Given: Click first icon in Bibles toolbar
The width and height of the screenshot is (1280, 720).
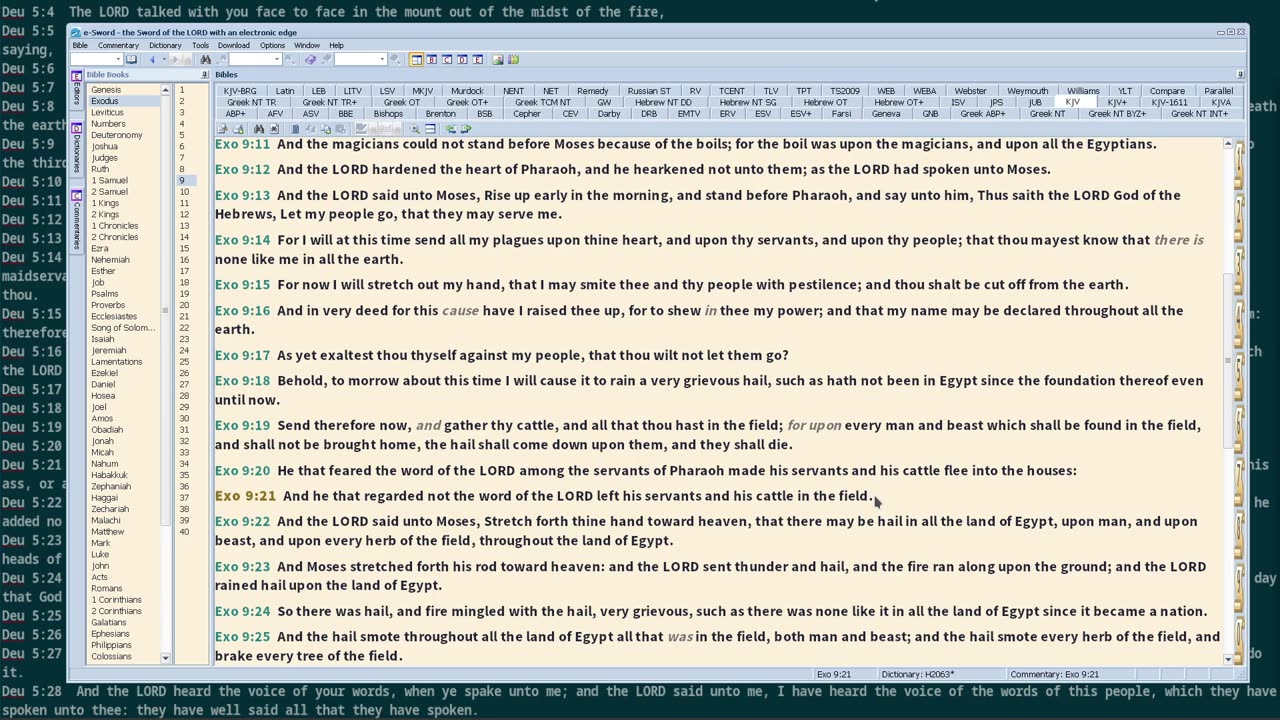Looking at the screenshot, I should point(222,129).
